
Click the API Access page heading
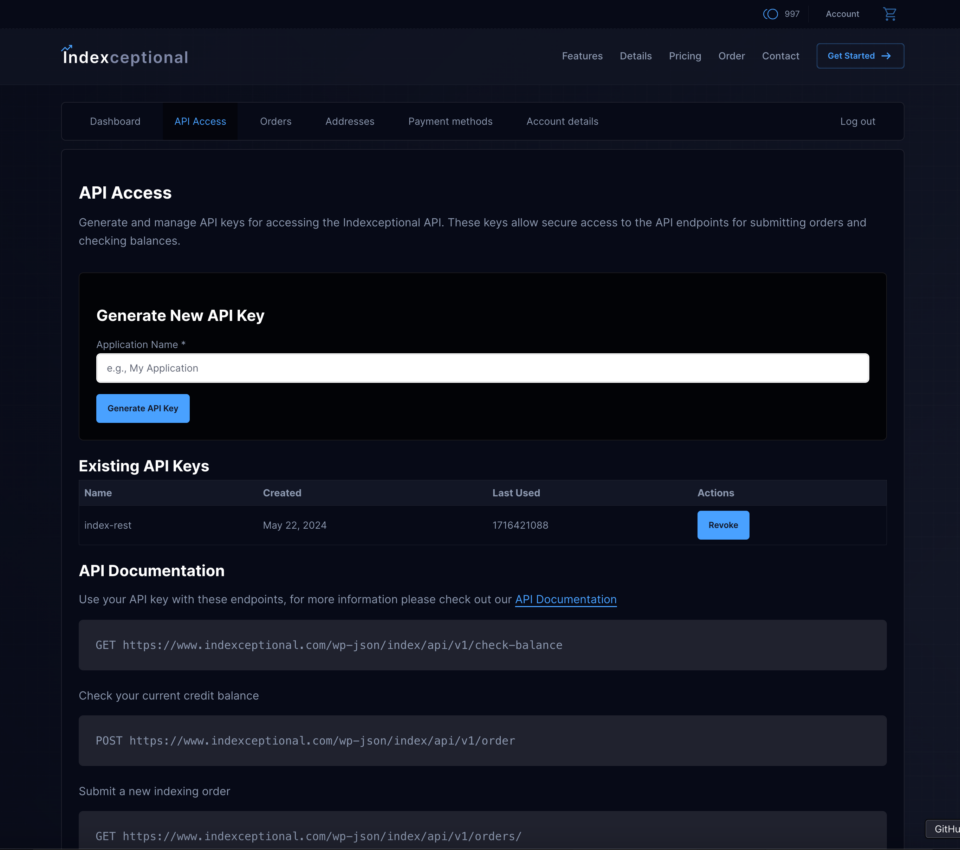click(x=125, y=193)
